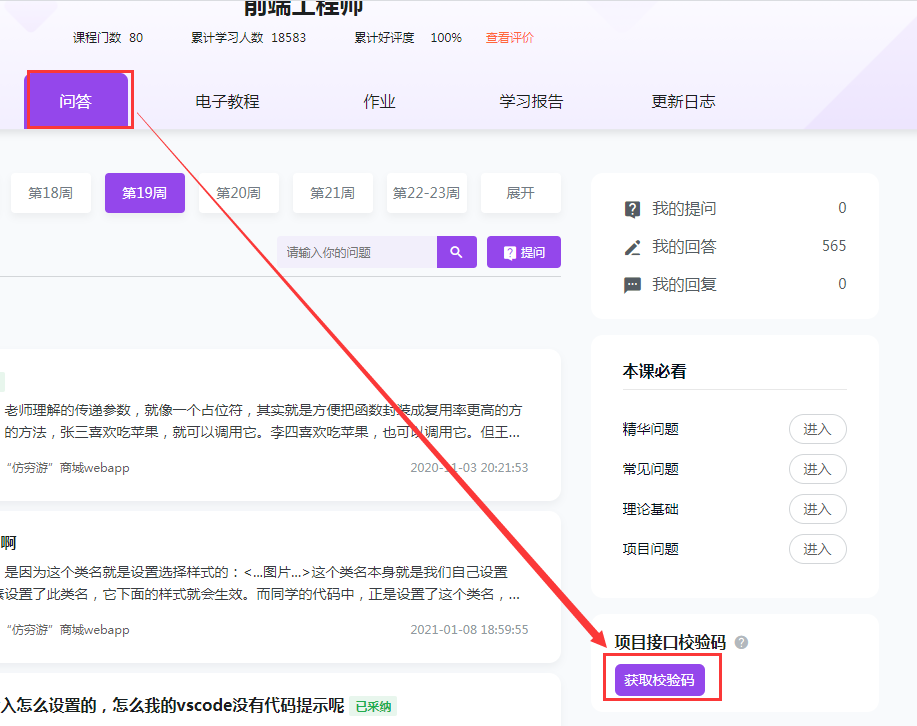The image size is (917, 726).
Task: Open the 作业 tab
Action: (380, 101)
